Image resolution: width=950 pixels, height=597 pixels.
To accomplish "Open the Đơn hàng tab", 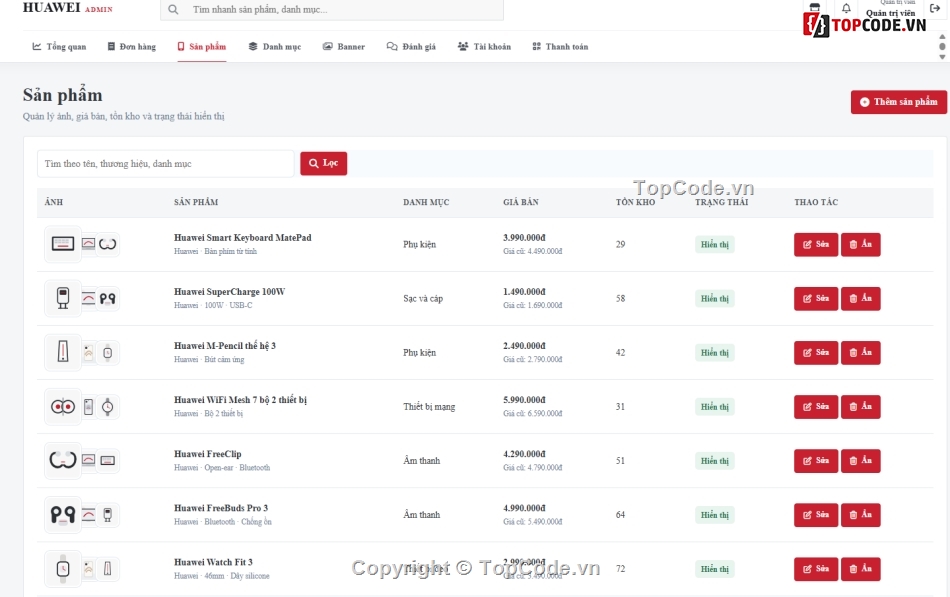I will pyautogui.click(x=131, y=47).
